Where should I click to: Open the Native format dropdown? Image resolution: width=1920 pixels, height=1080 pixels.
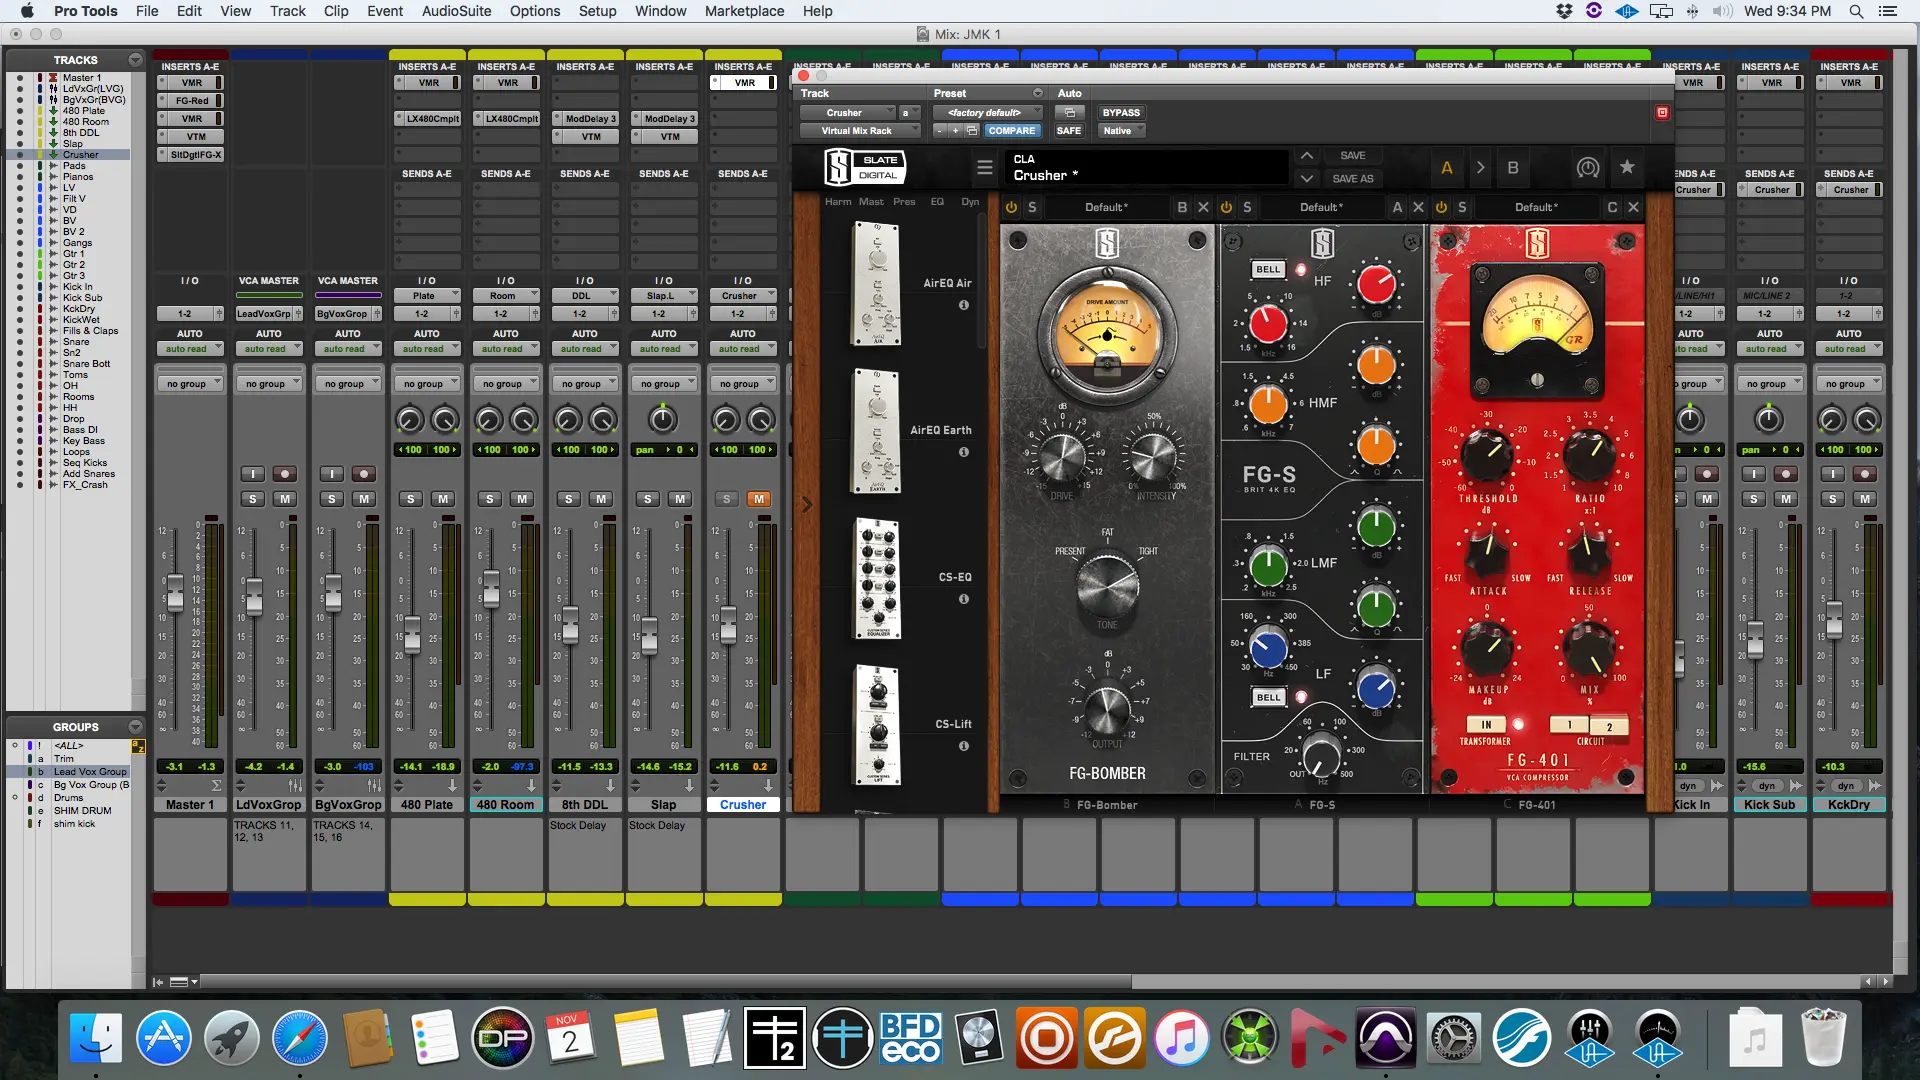pos(1122,131)
